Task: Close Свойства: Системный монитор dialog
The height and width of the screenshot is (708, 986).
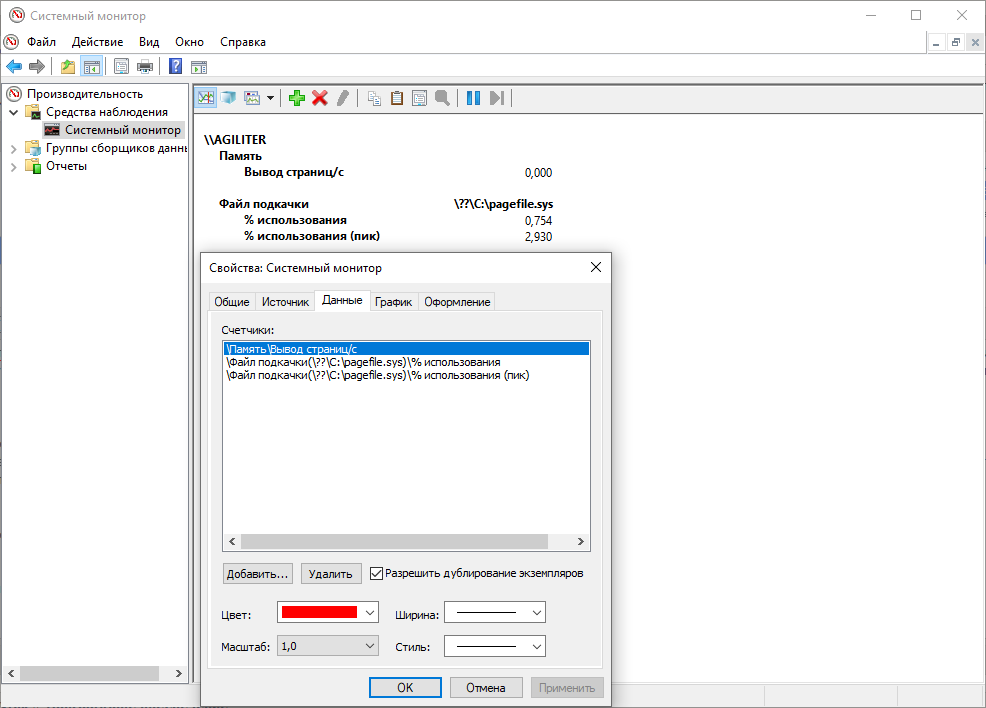Action: point(595,267)
